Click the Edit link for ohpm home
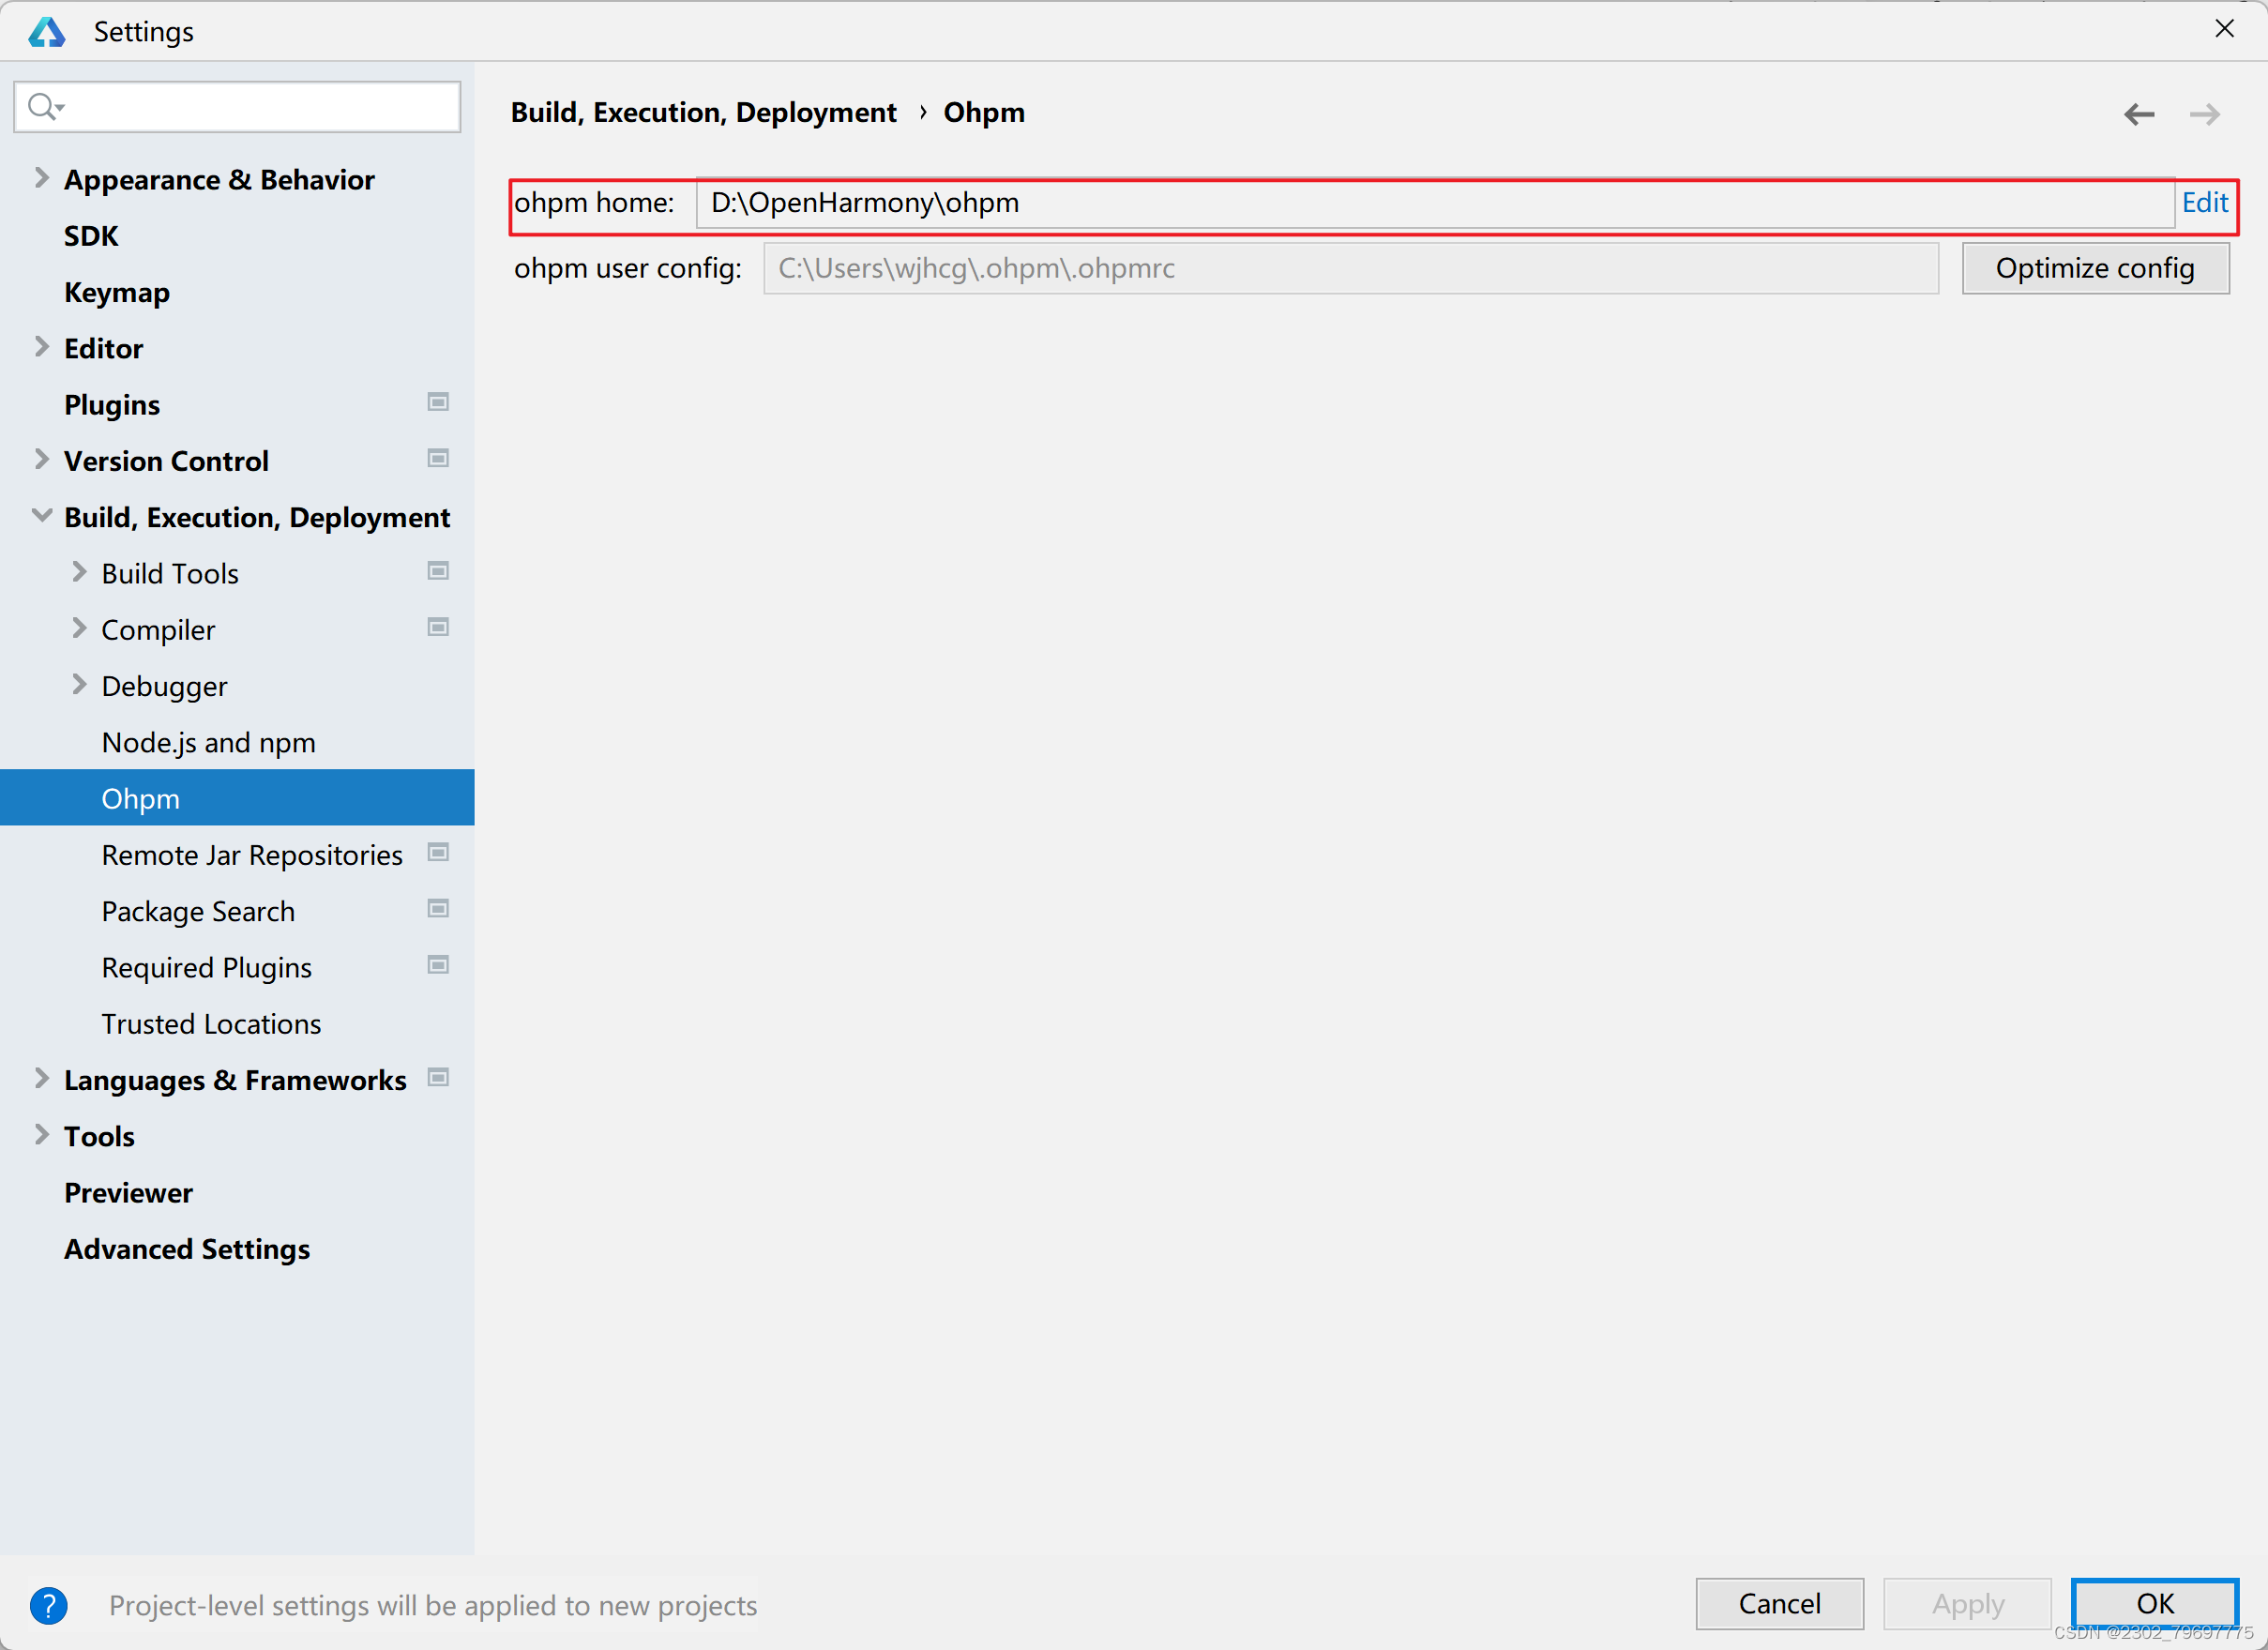2268x1650 pixels. (2204, 203)
